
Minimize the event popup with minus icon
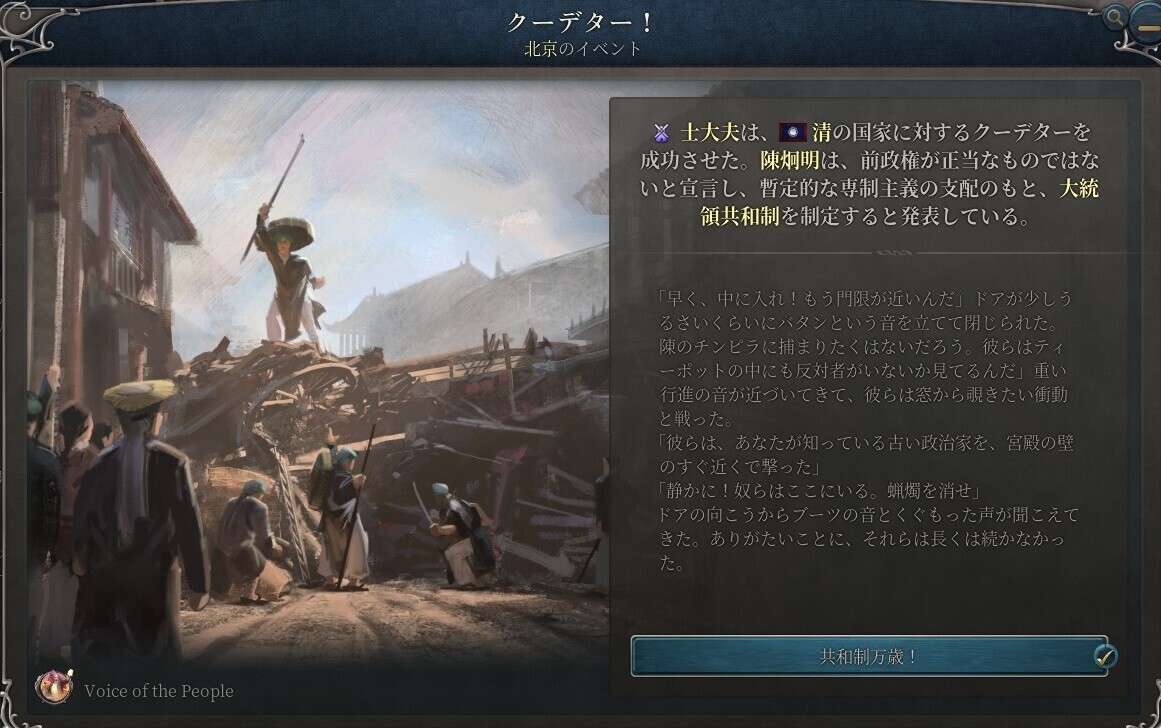click(1146, 22)
